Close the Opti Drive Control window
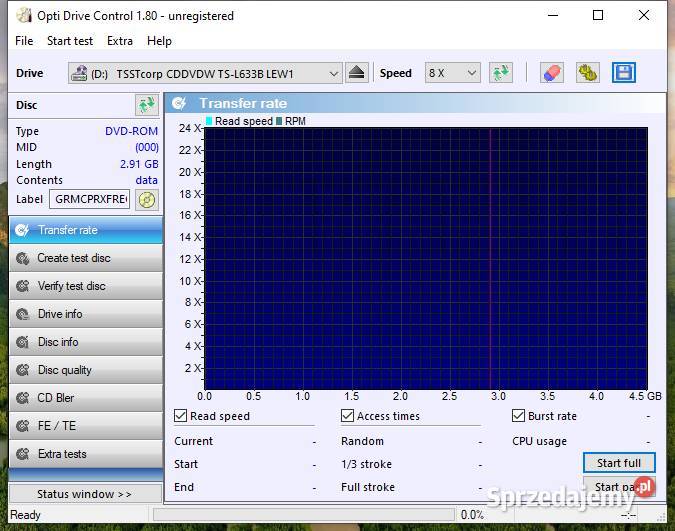 coord(644,16)
